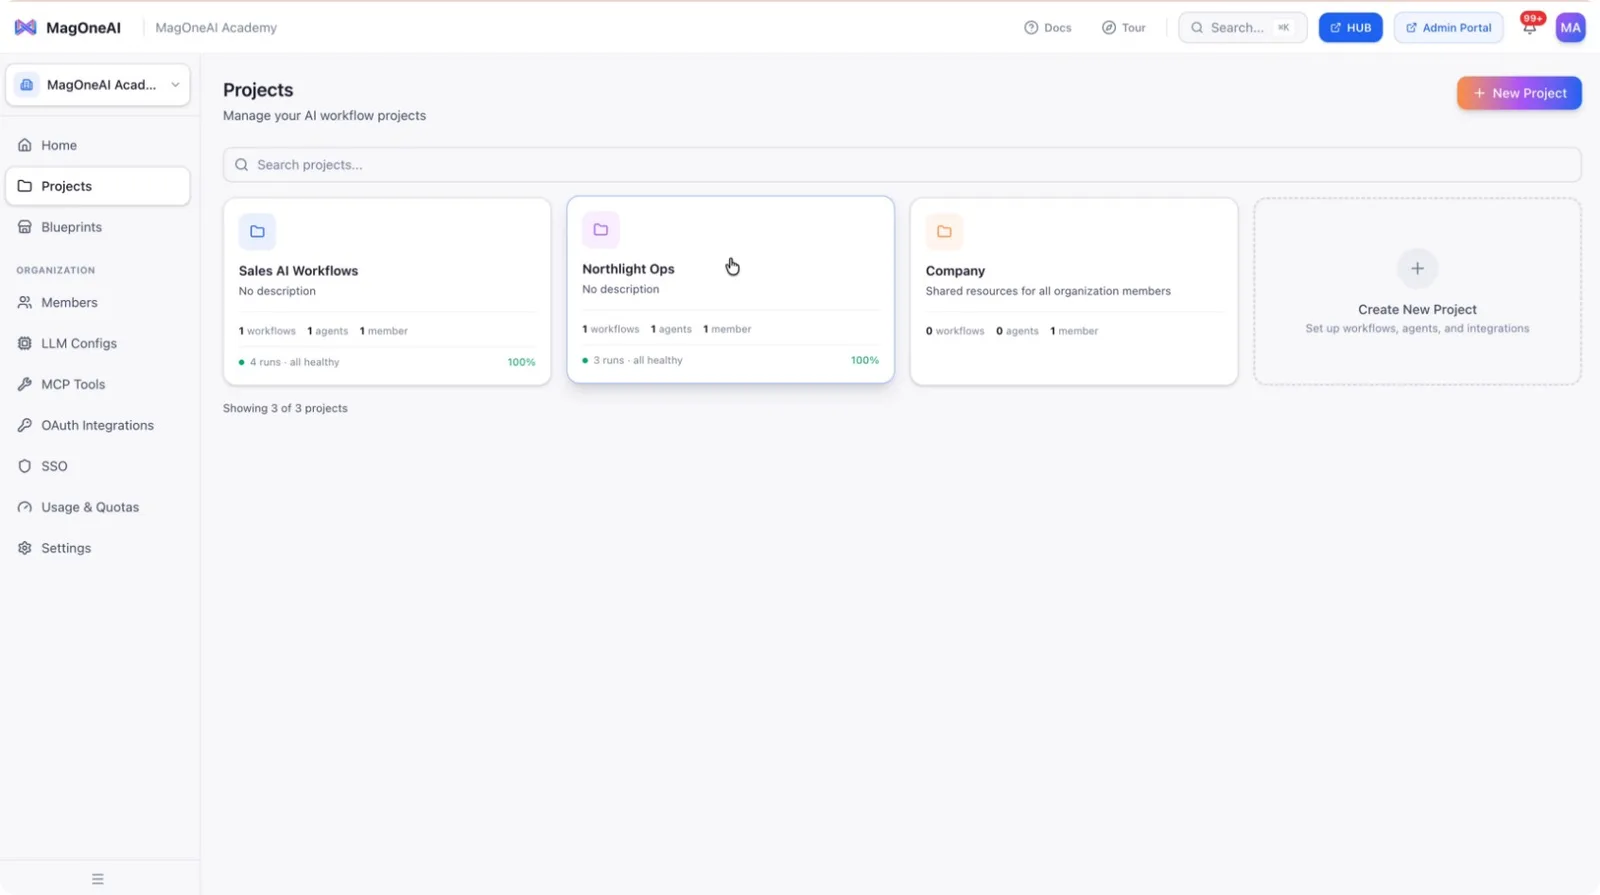The image size is (1600, 895).
Task: Click 'Showing 3 of 3 projects' text
Action: 285,408
